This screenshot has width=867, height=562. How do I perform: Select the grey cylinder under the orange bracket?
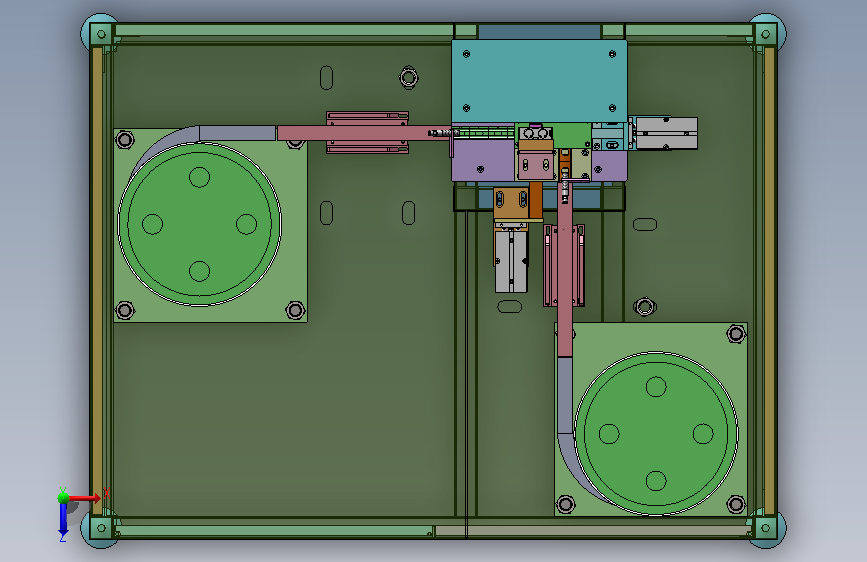(511, 261)
